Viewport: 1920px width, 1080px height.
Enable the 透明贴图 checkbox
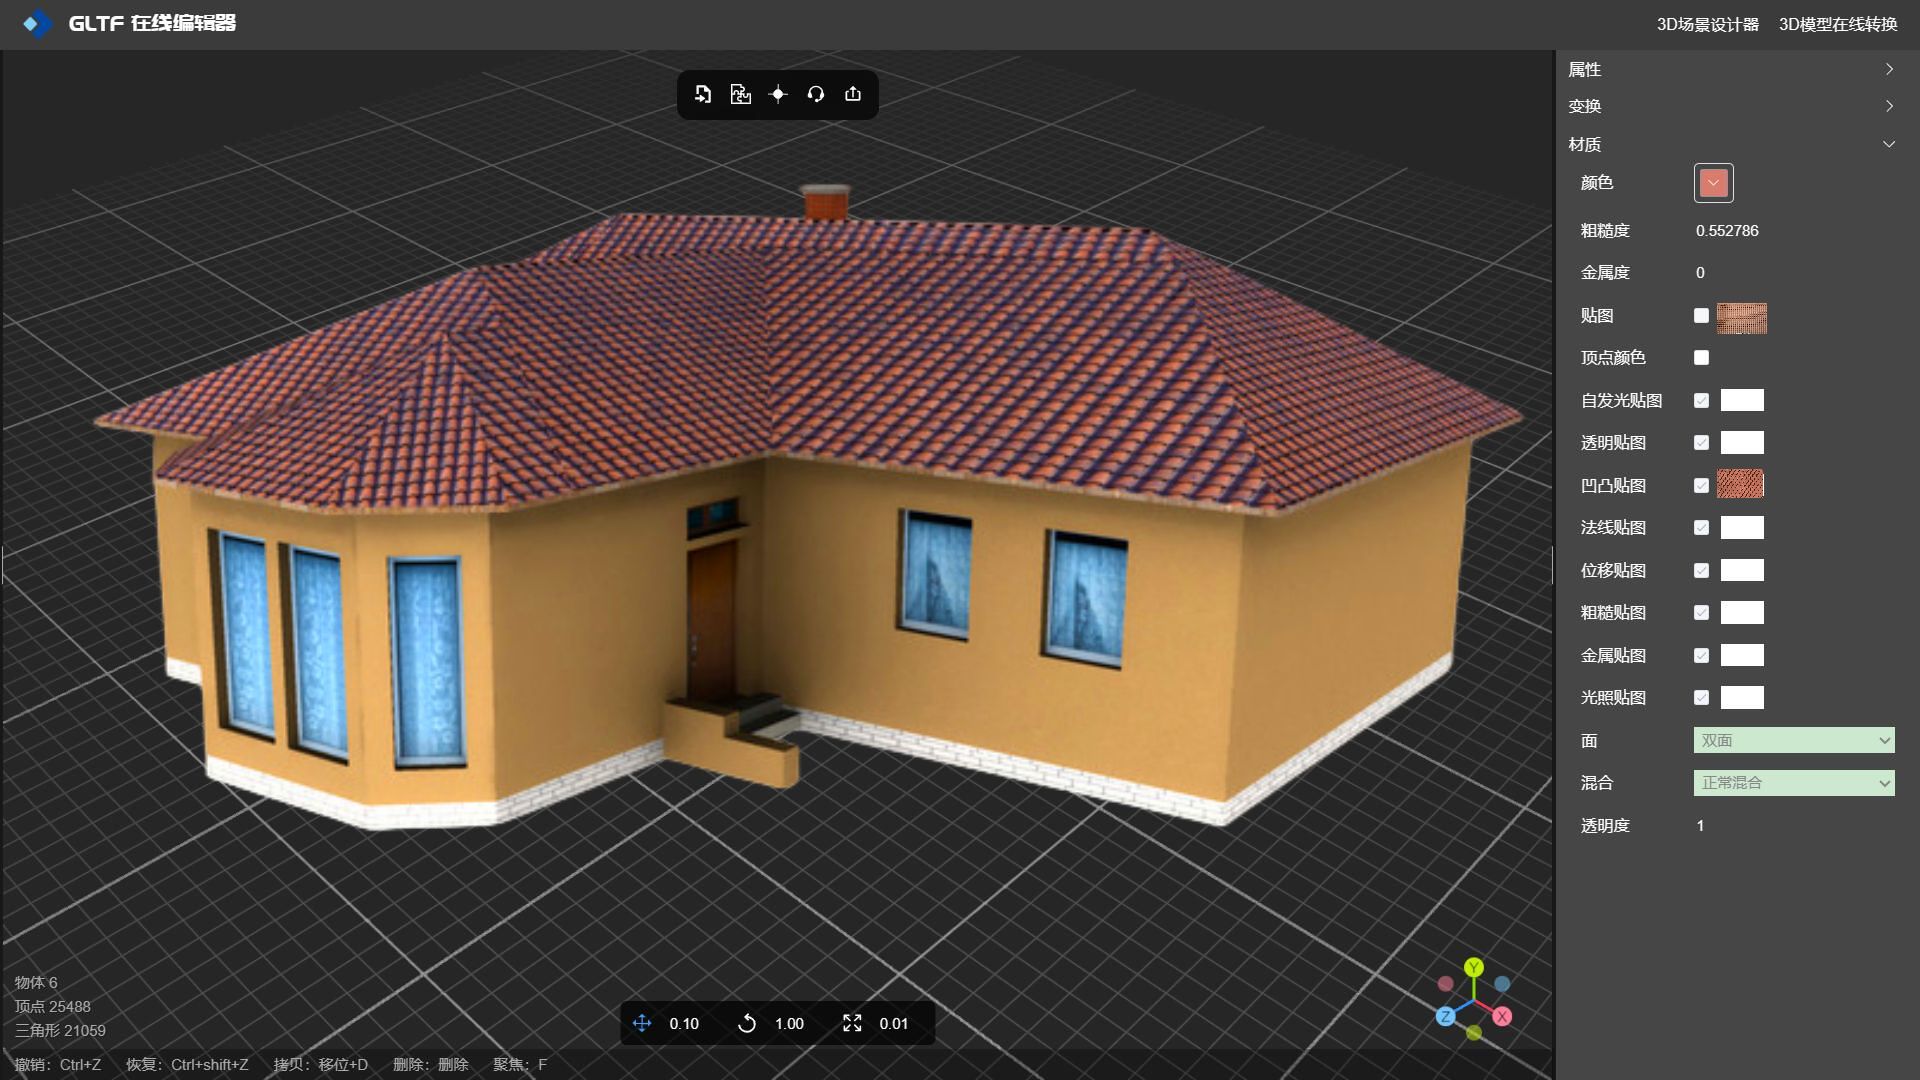pyautogui.click(x=1701, y=442)
